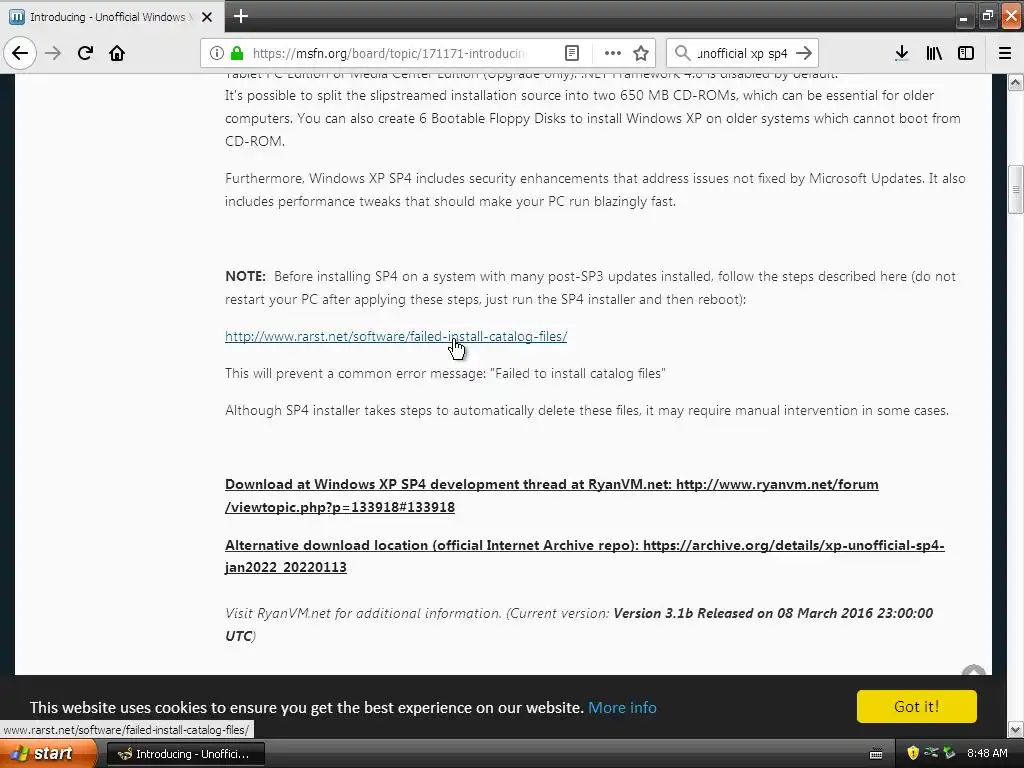Toggle the browser sidebar
The width and height of the screenshot is (1024, 768).
point(966,53)
